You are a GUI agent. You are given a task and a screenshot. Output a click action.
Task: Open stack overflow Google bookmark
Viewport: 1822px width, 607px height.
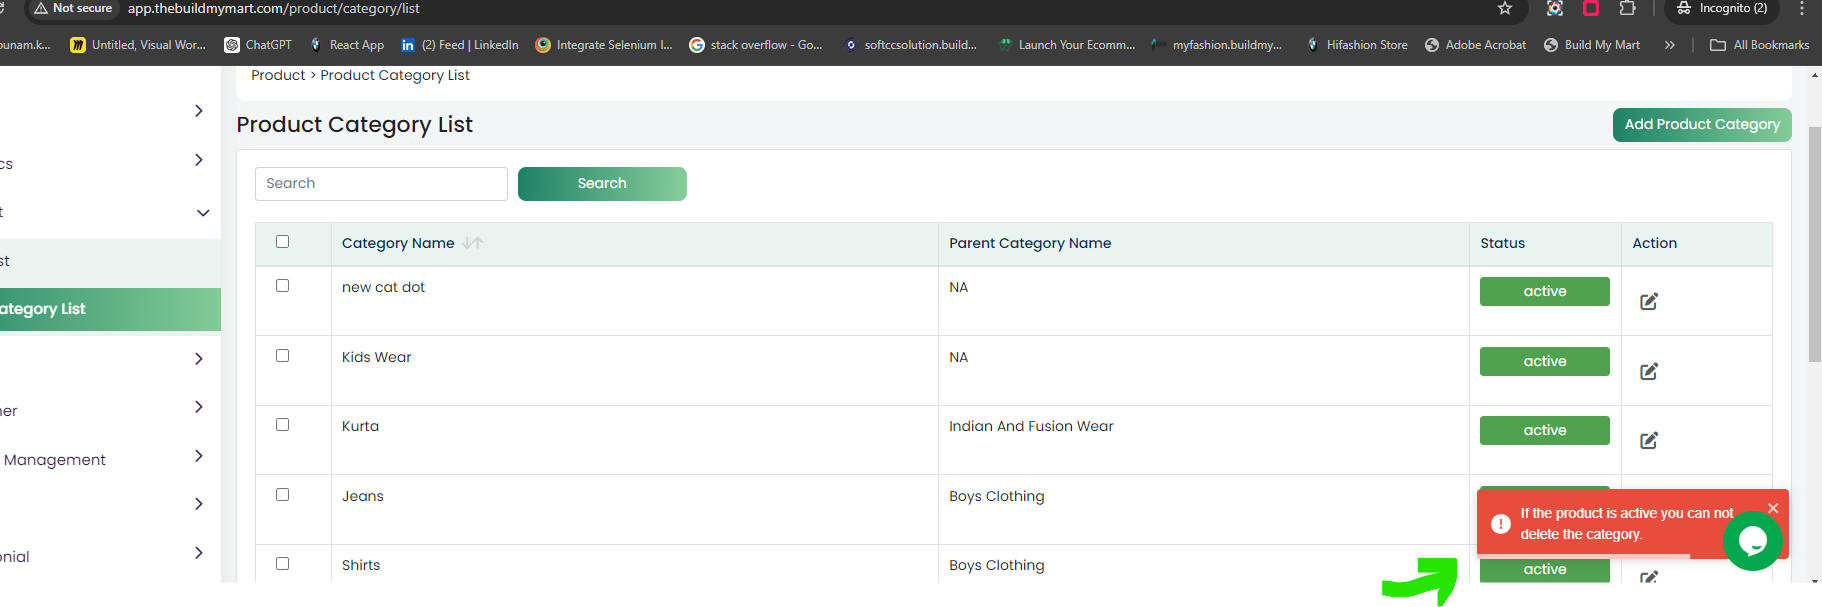coord(756,45)
